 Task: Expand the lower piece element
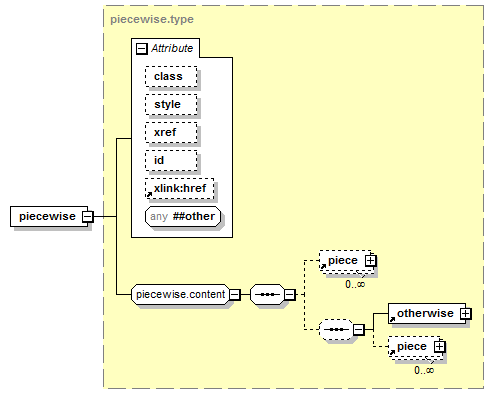tap(439, 347)
